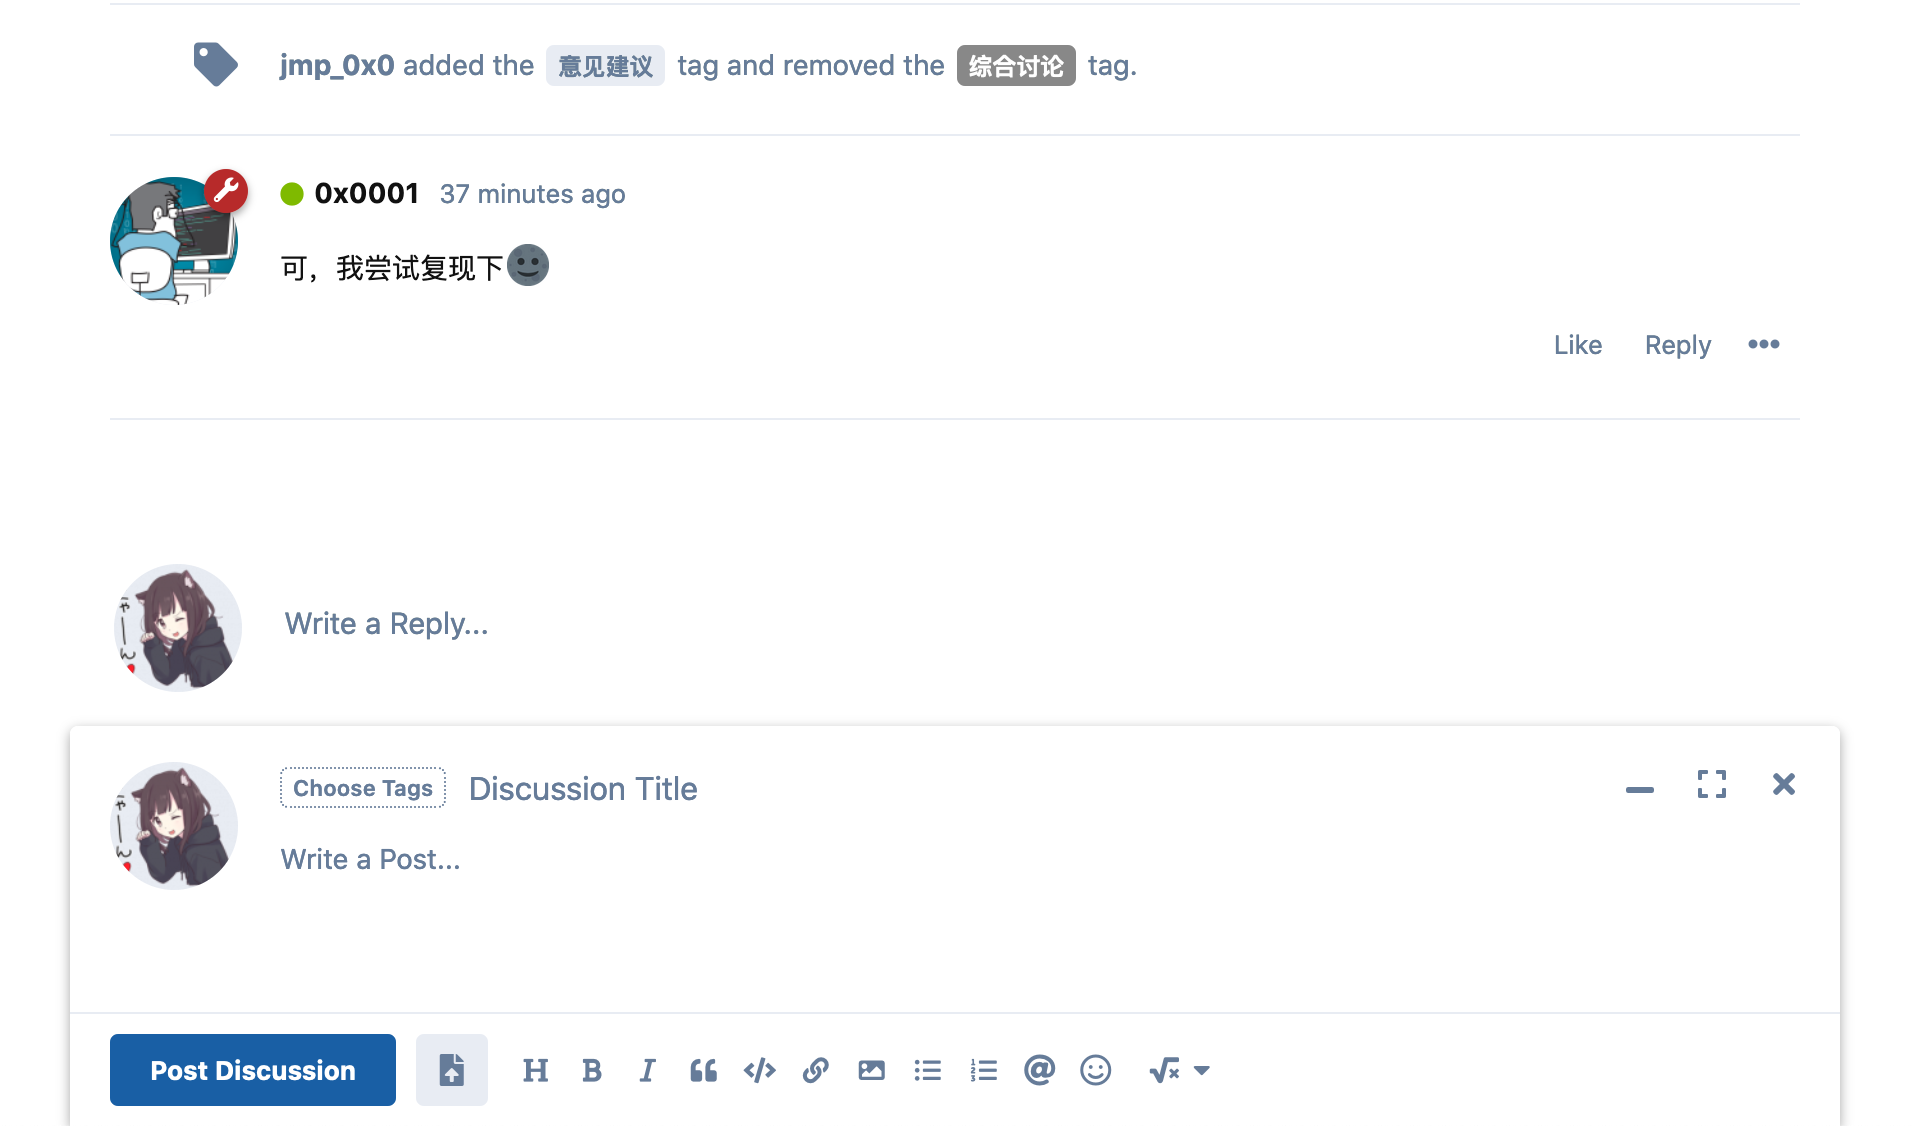1912x1126 pixels.
Task: Toggle composer fullscreen mode
Action: point(1712,784)
